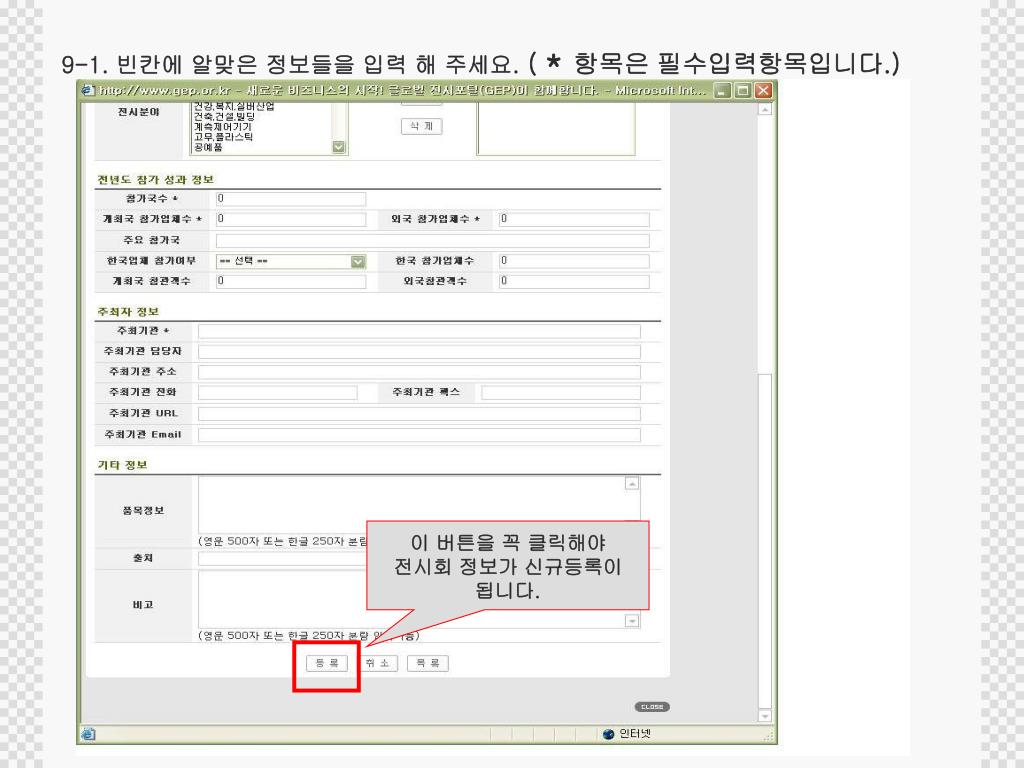Click the 한국 참가업체수 input field
1024x768 pixels.
coord(574,261)
